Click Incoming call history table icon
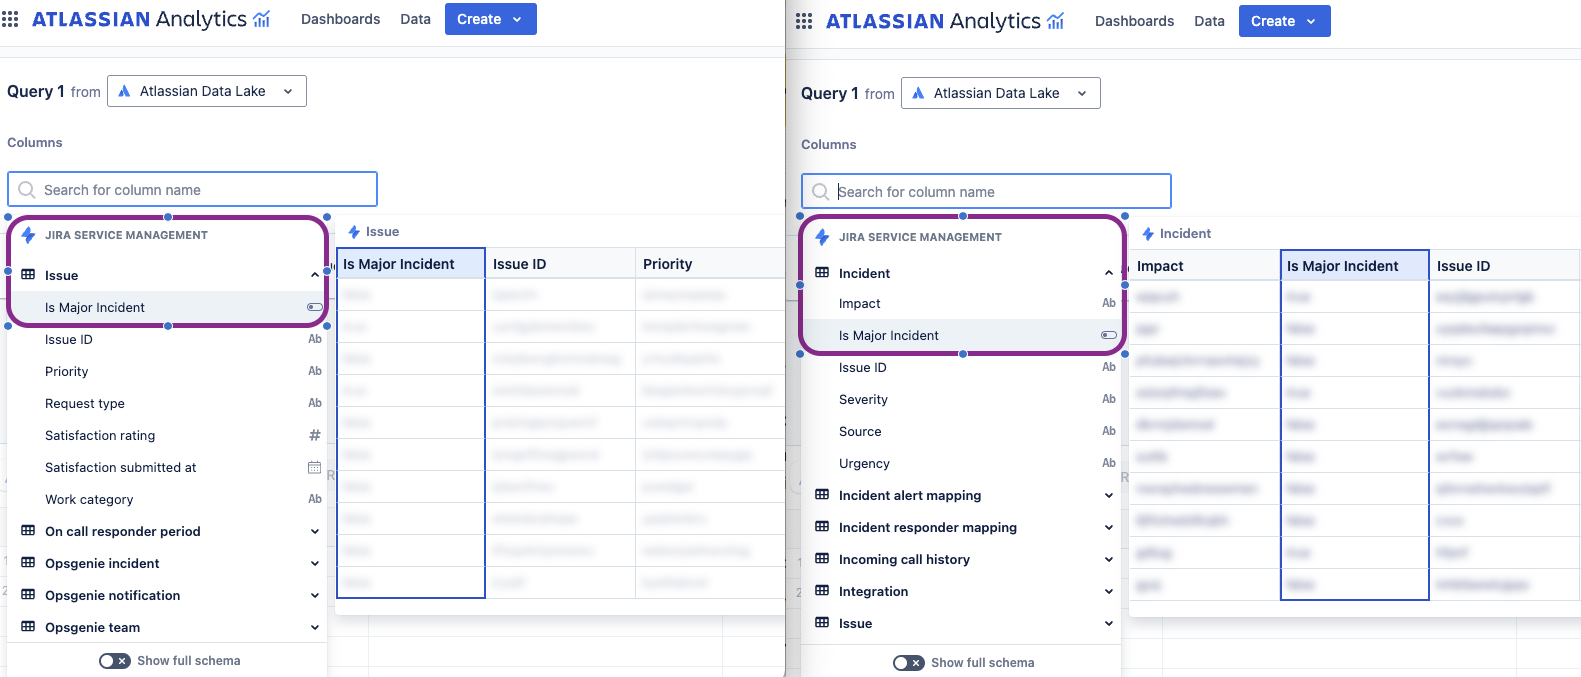The width and height of the screenshot is (1581, 677). pyautogui.click(x=822, y=559)
